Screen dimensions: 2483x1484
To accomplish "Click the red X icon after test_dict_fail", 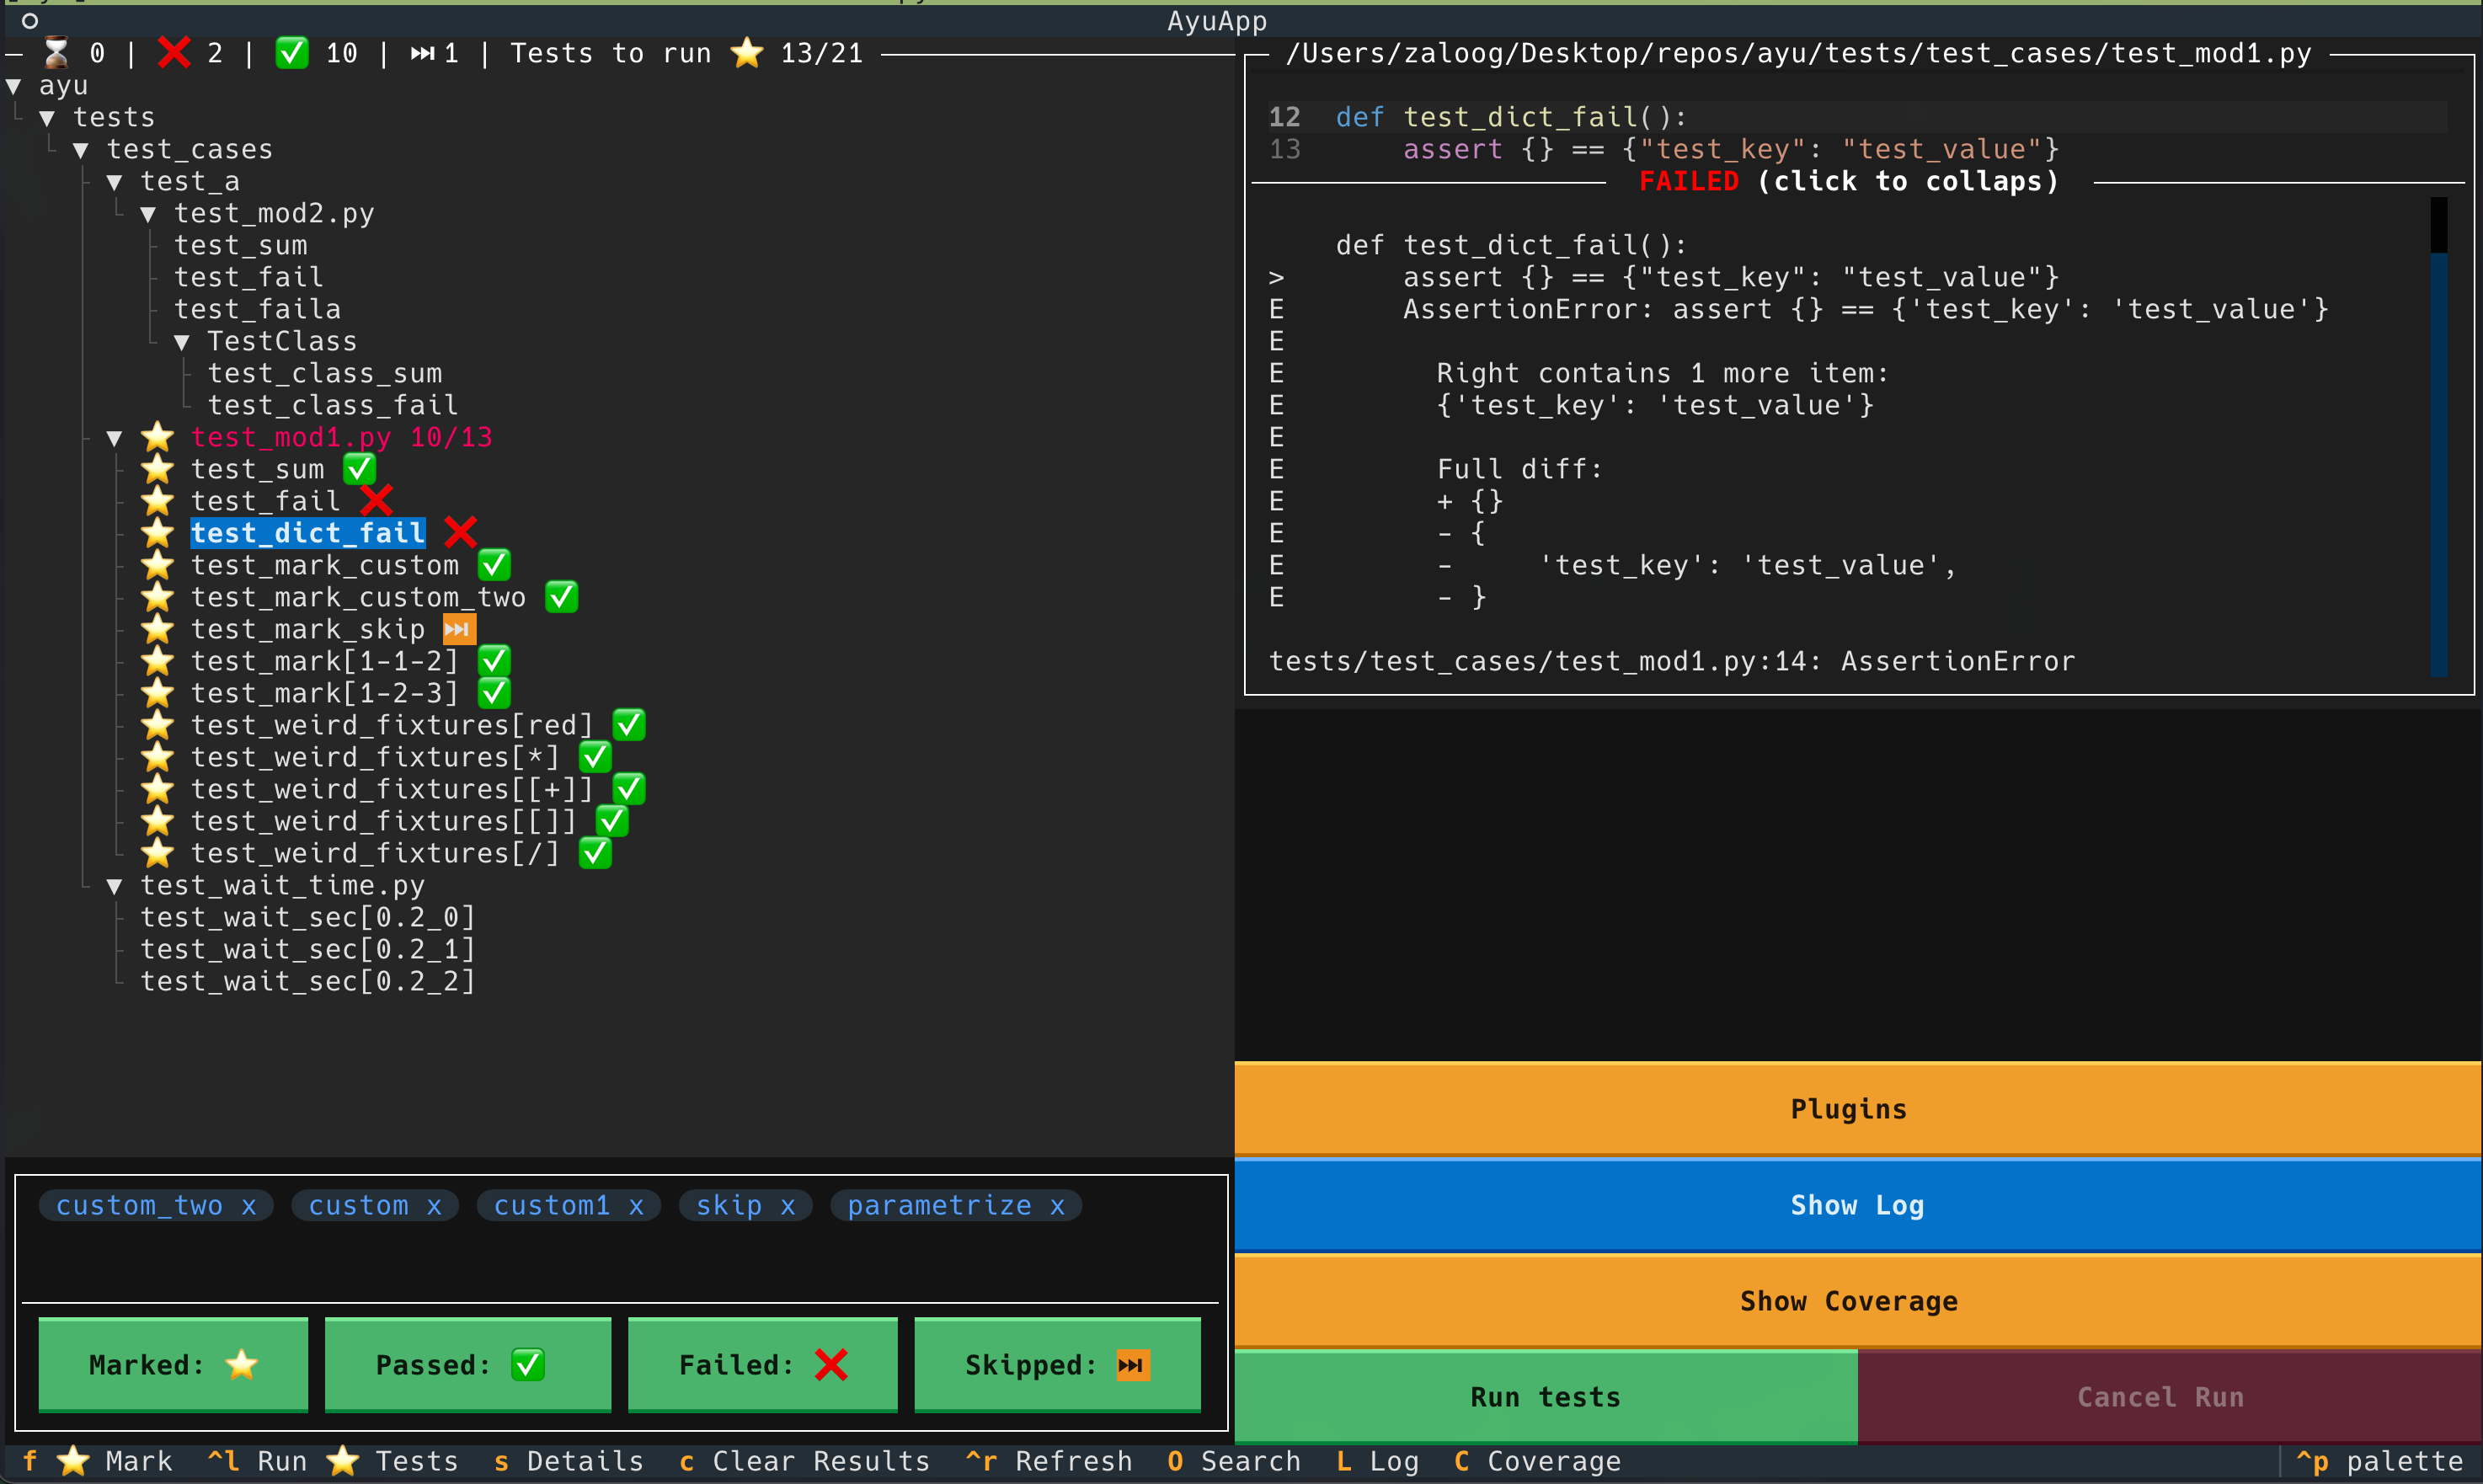I will (x=460, y=532).
